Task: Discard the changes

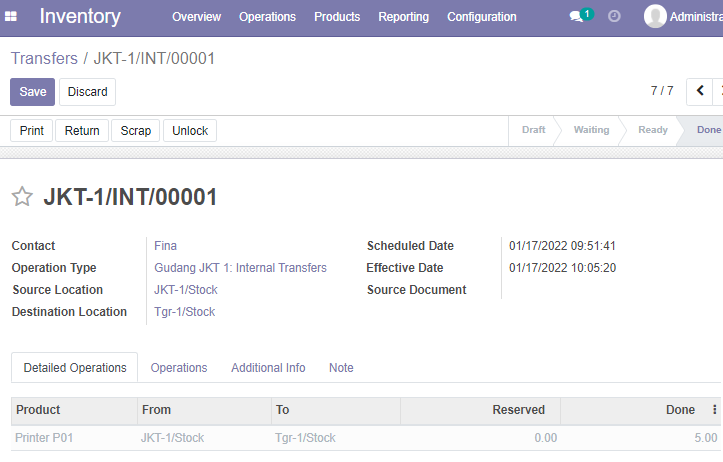Action: [x=88, y=92]
